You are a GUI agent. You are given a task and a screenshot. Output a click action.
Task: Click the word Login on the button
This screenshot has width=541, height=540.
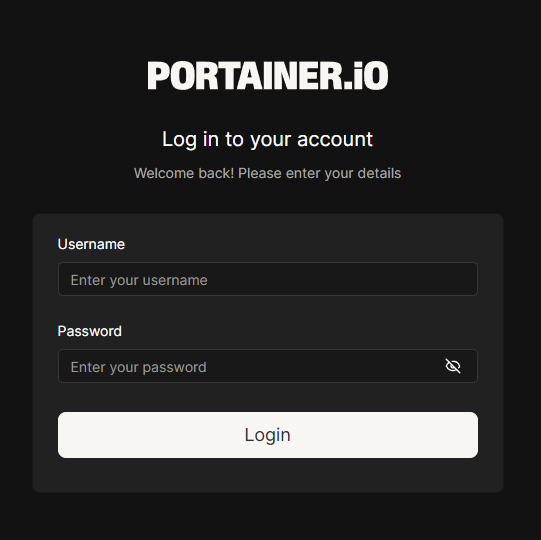pos(267,435)
